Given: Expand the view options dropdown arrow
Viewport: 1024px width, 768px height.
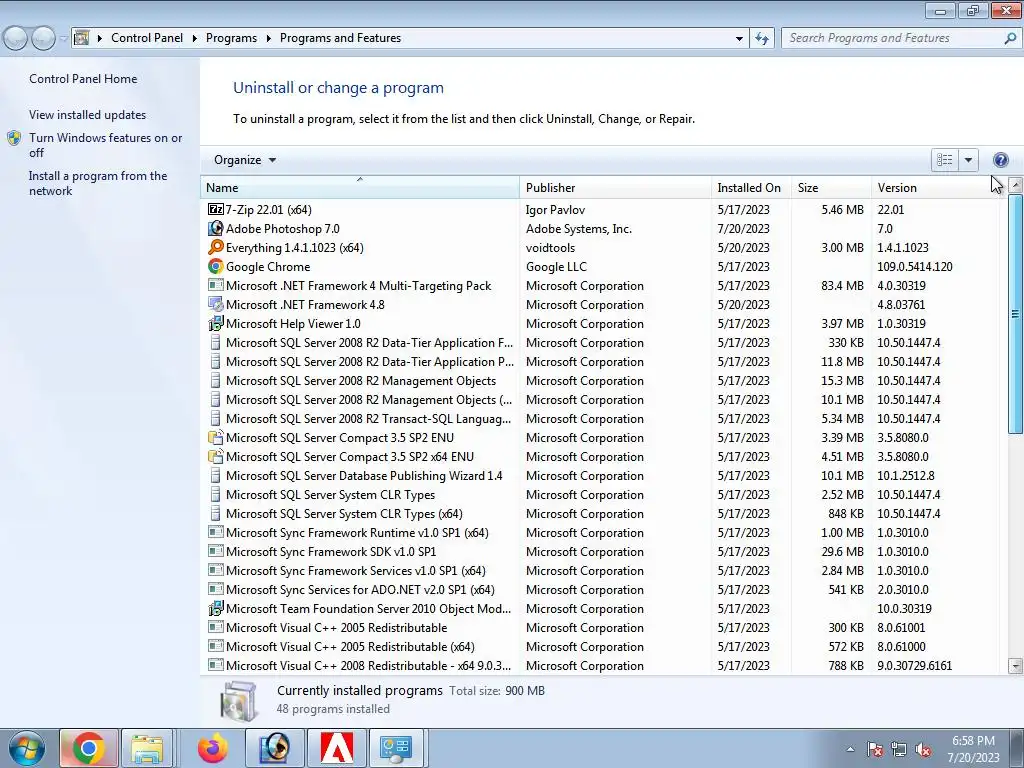Looking at the screenshot, I should [x=968, y=160].
